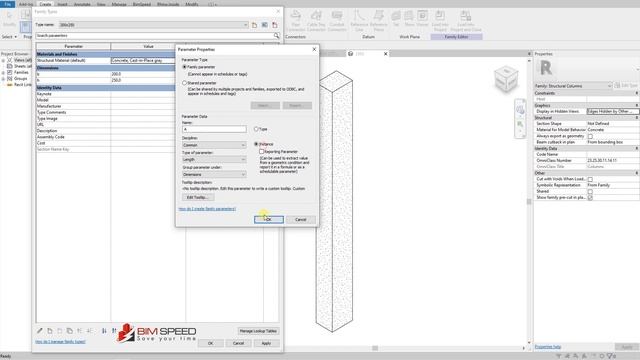Click the Sort parameters descending icon

tap(114, 331)
